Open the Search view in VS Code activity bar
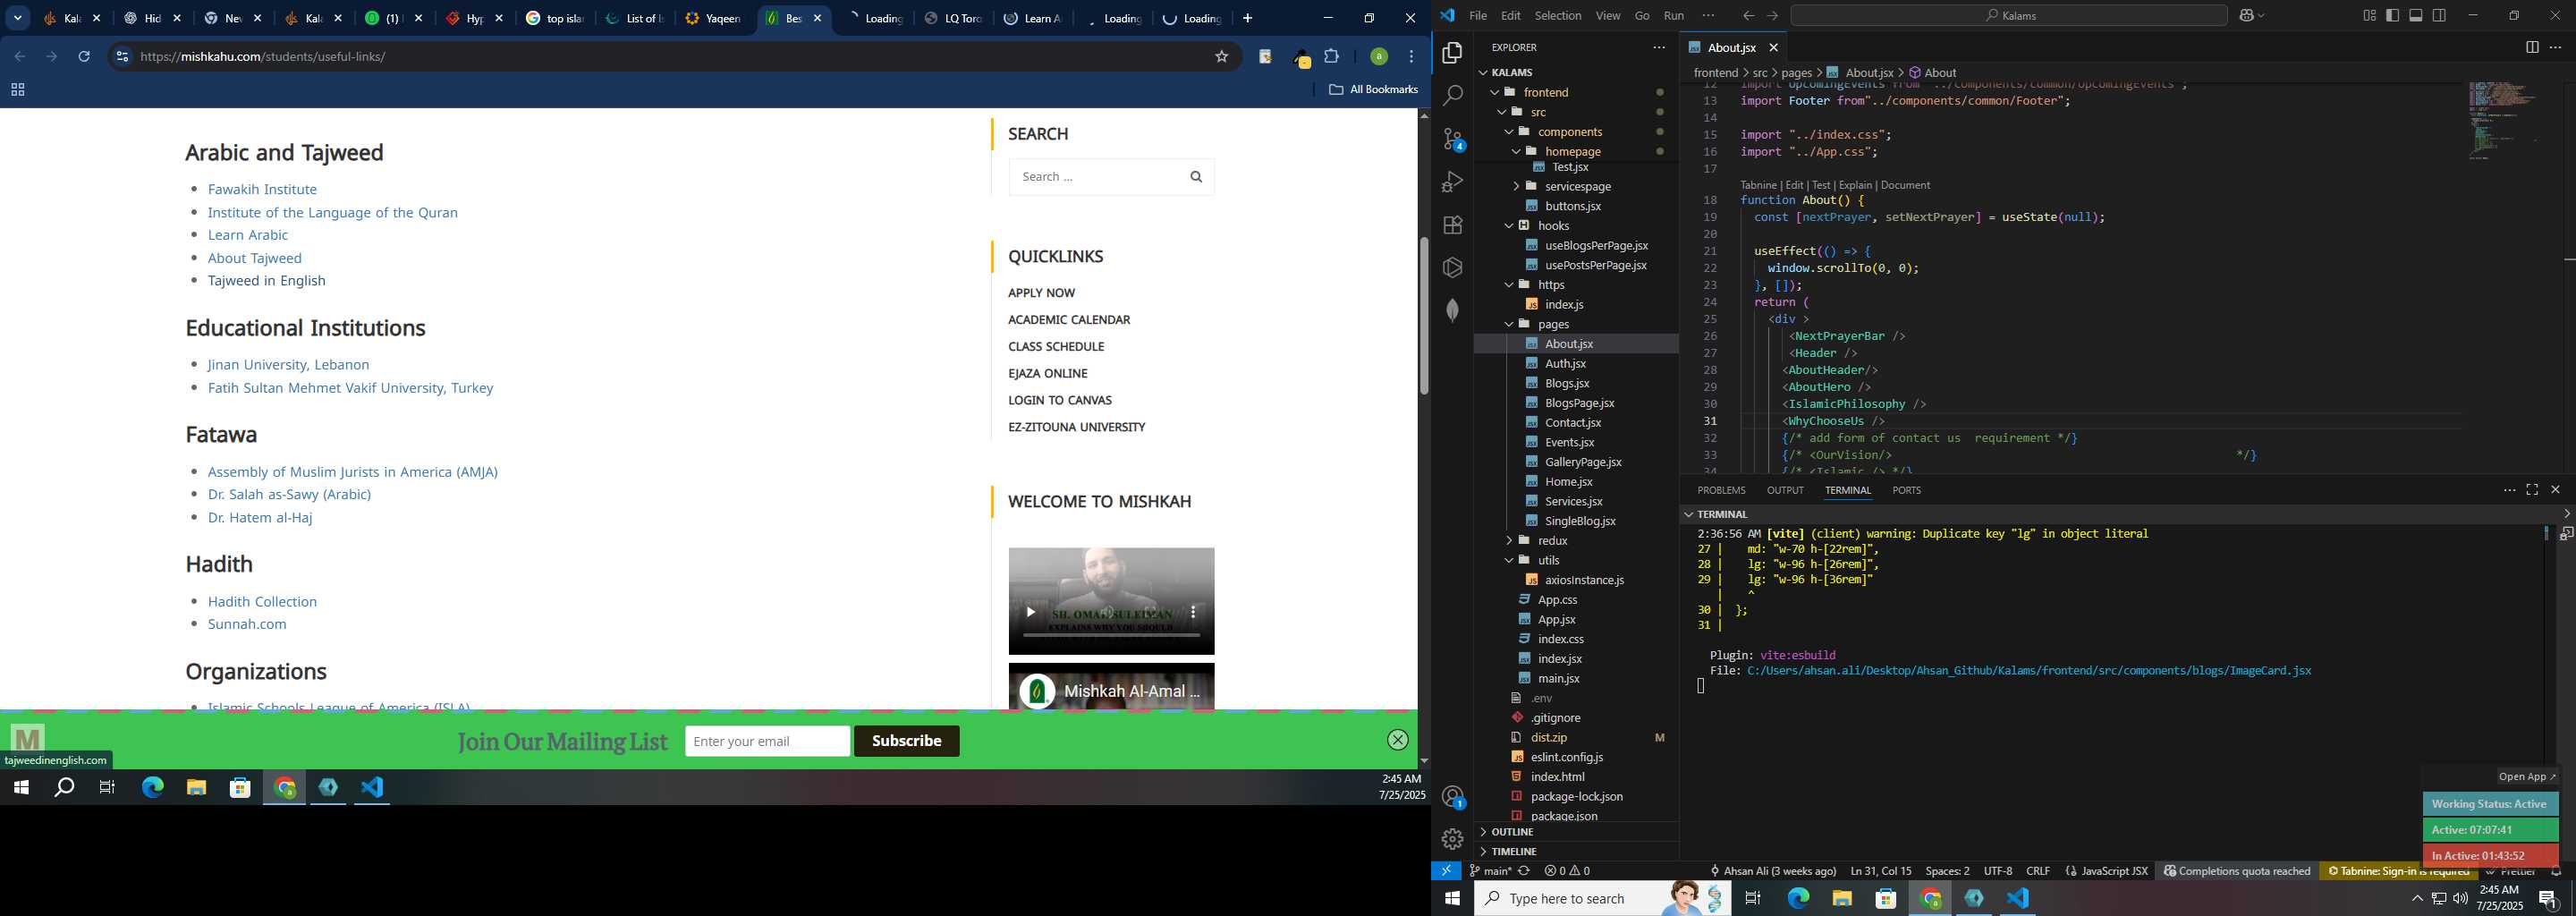Image resolution: width=2576 pixels, height=916 pixels. [1452, 96]
